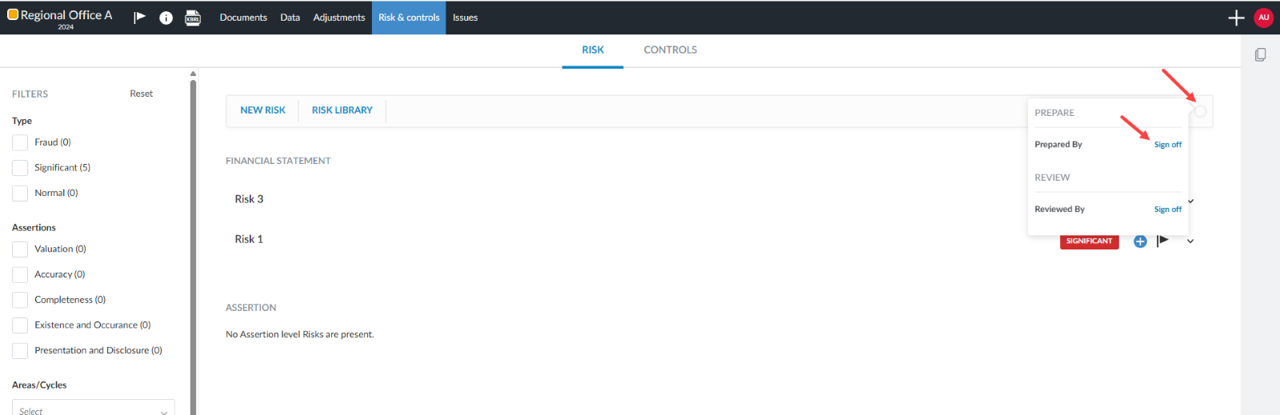Click Sign off next to Reviewed By
Screen dimensions: 1280x415
coord(1168,209)
